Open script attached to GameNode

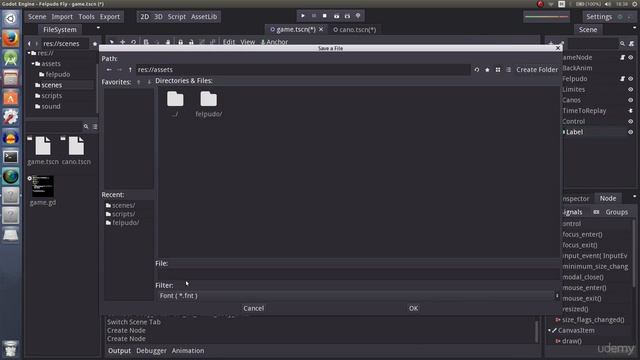tap(622, 58)
